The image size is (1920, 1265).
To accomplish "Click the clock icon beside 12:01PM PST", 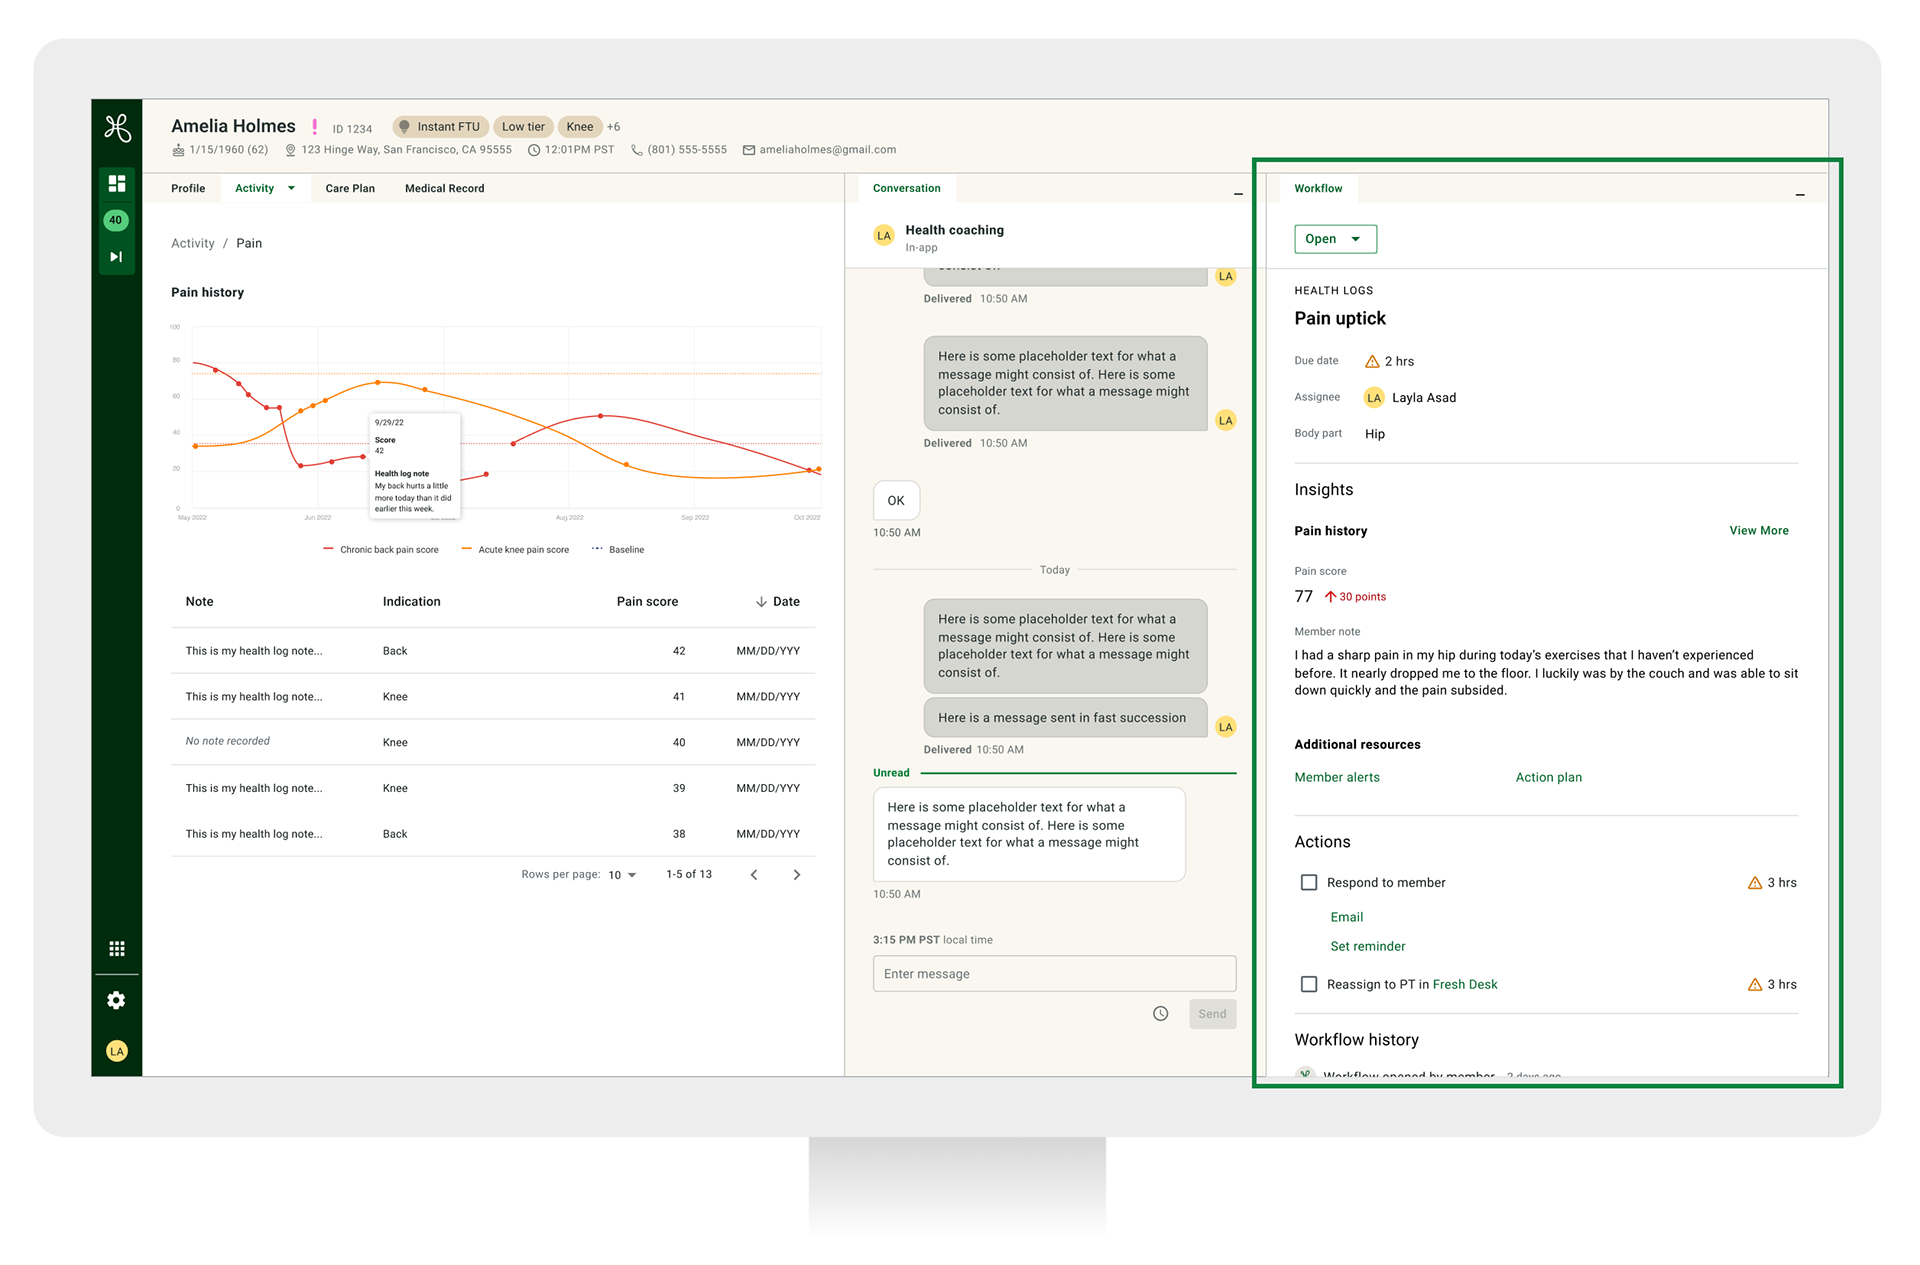I will point(534,150).
